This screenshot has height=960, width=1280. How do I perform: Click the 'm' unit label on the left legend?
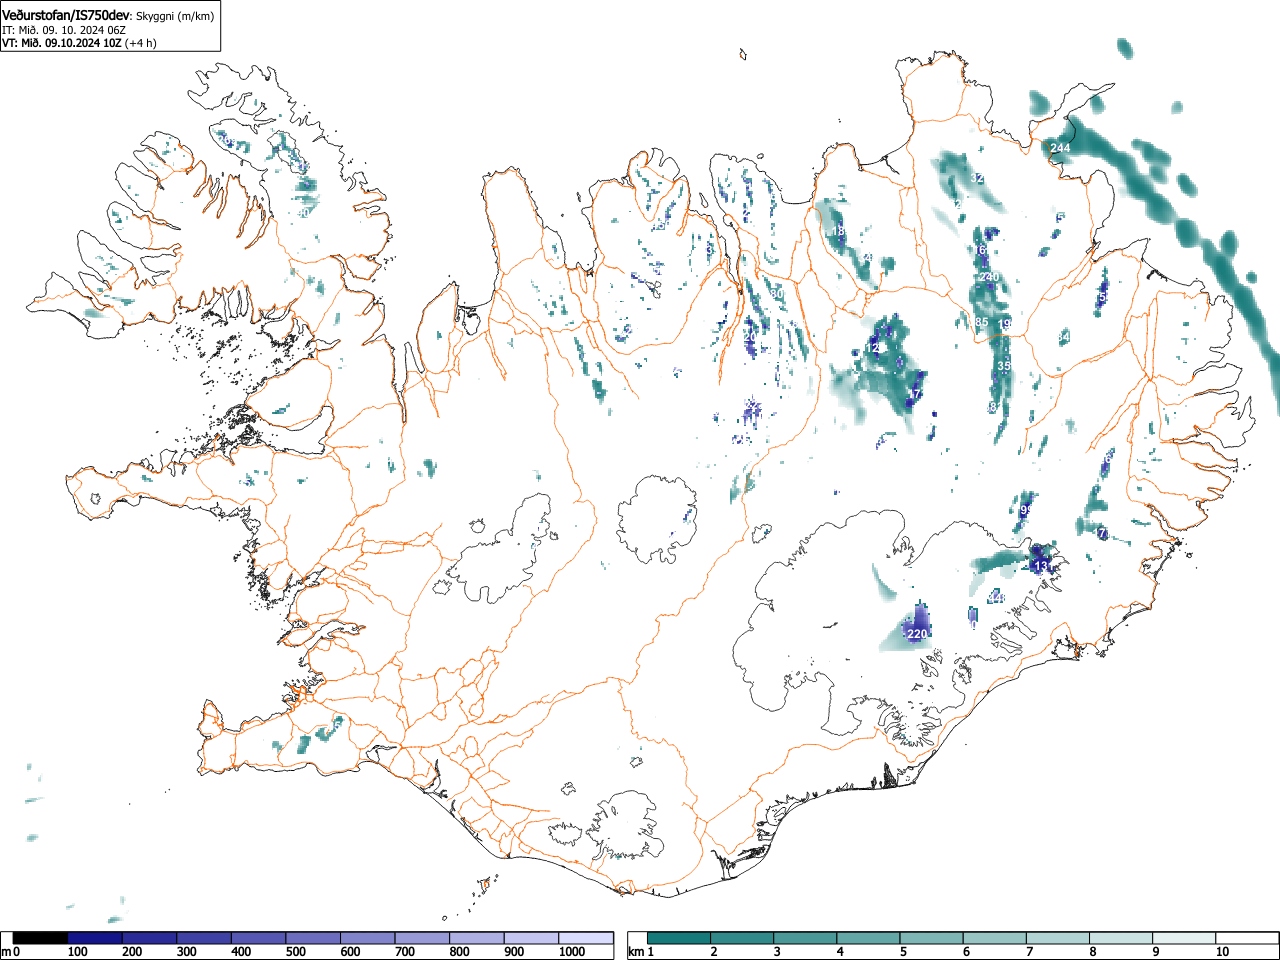[x=7, y=952]
